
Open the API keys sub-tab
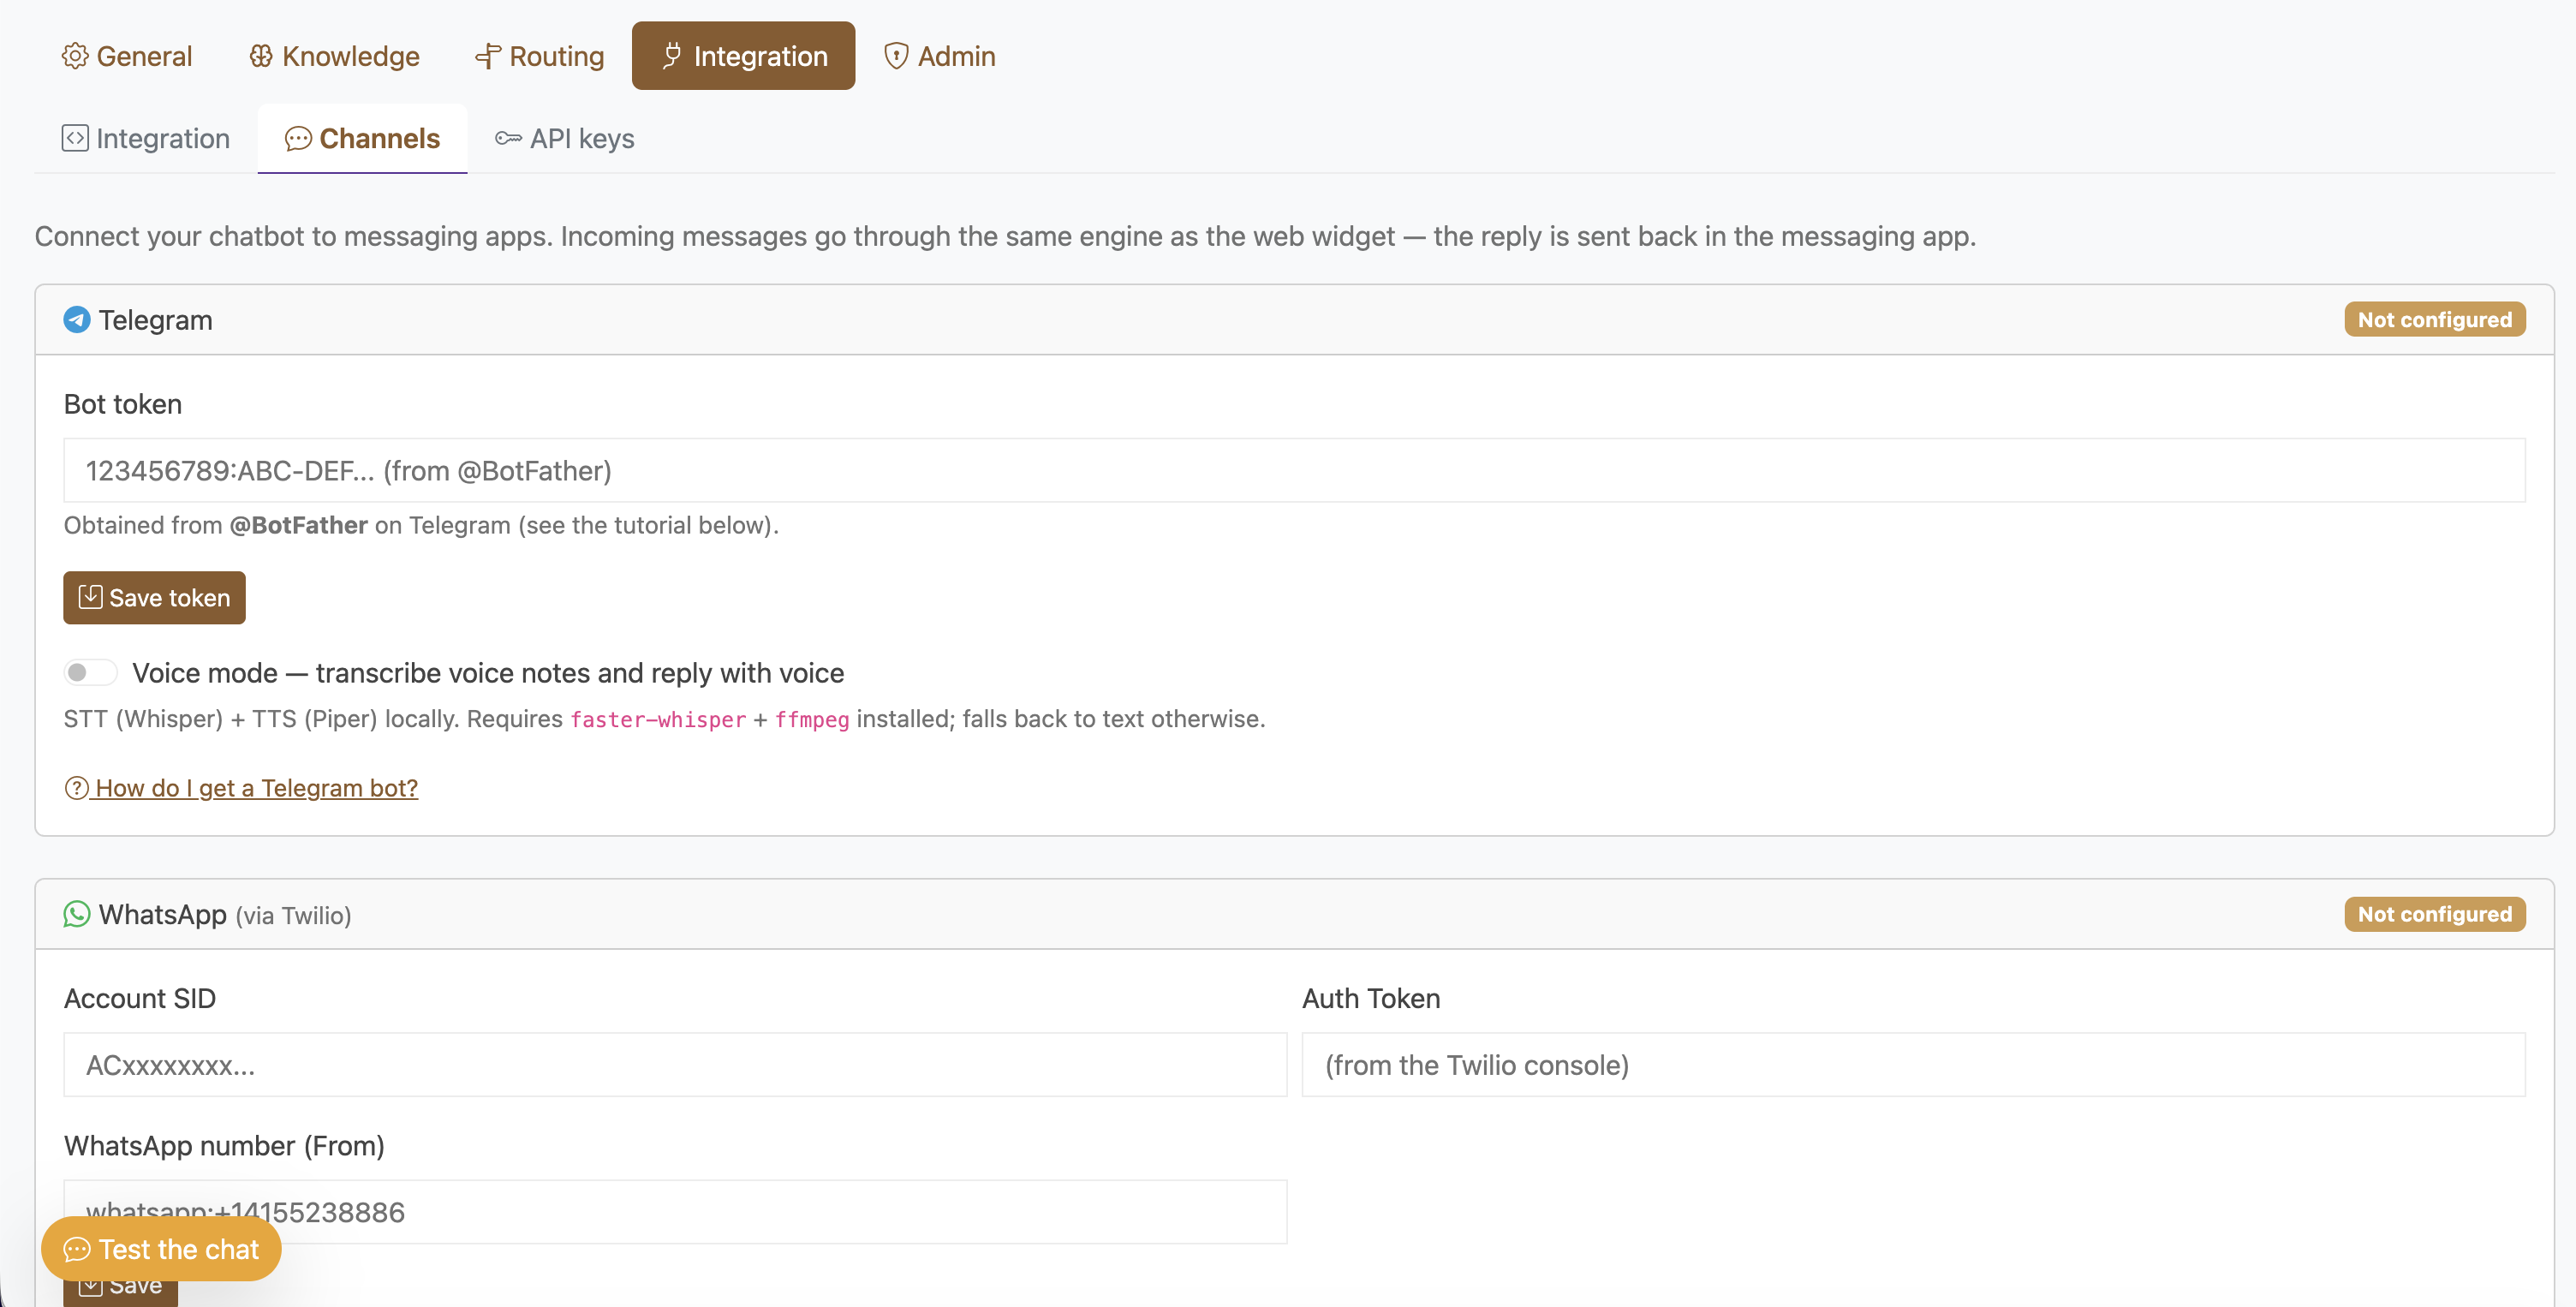pos(564,139)
